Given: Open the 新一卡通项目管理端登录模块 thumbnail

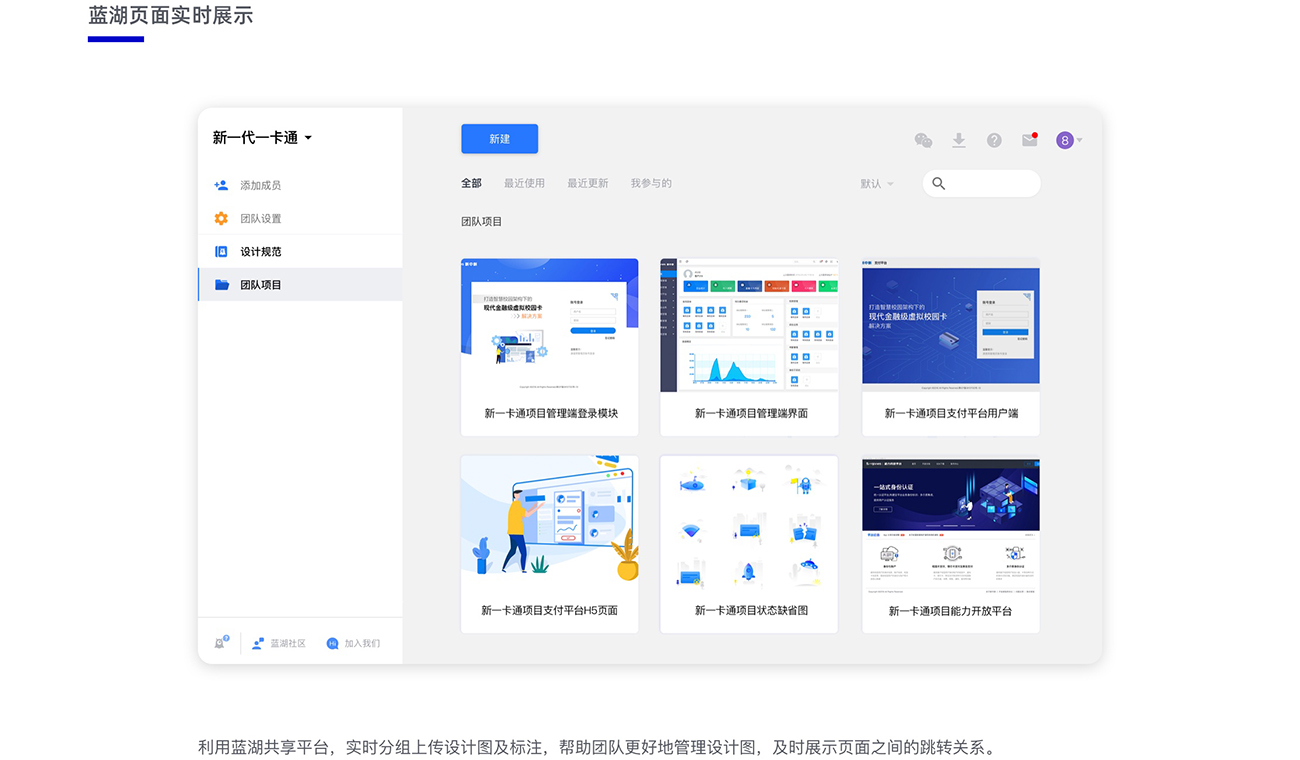Looking at the screenshot, I should click(549, 325).
